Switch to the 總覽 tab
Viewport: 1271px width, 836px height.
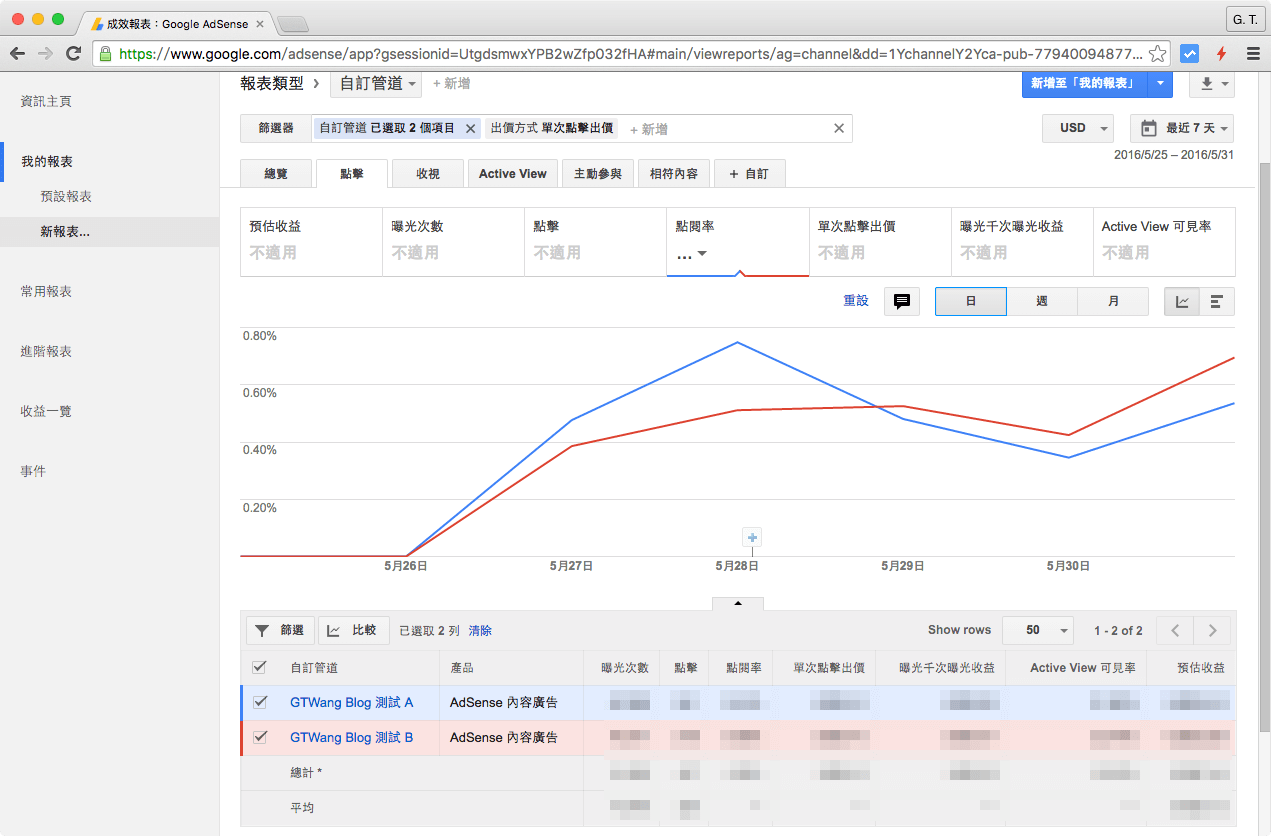pos(276,172)
